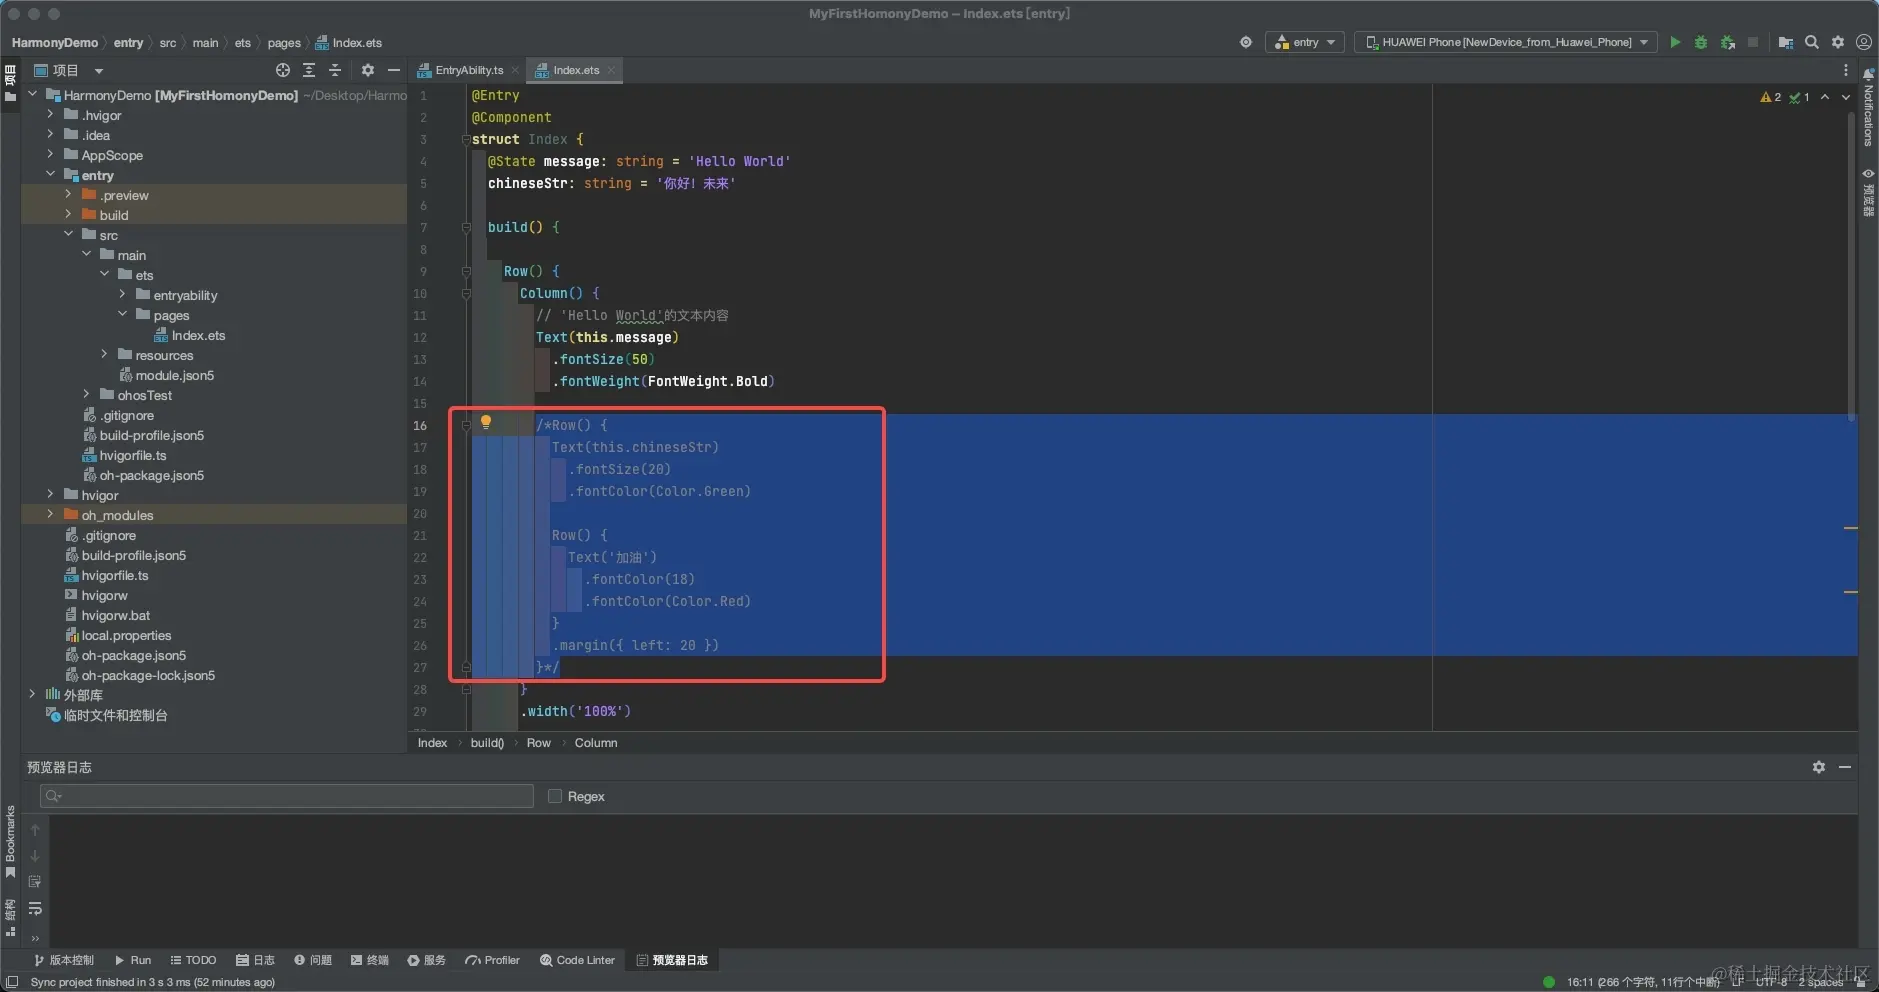This screenshot has width=1879, height=992.
Task: Click the Column breadcrumb below the editor
Action: 596,743
